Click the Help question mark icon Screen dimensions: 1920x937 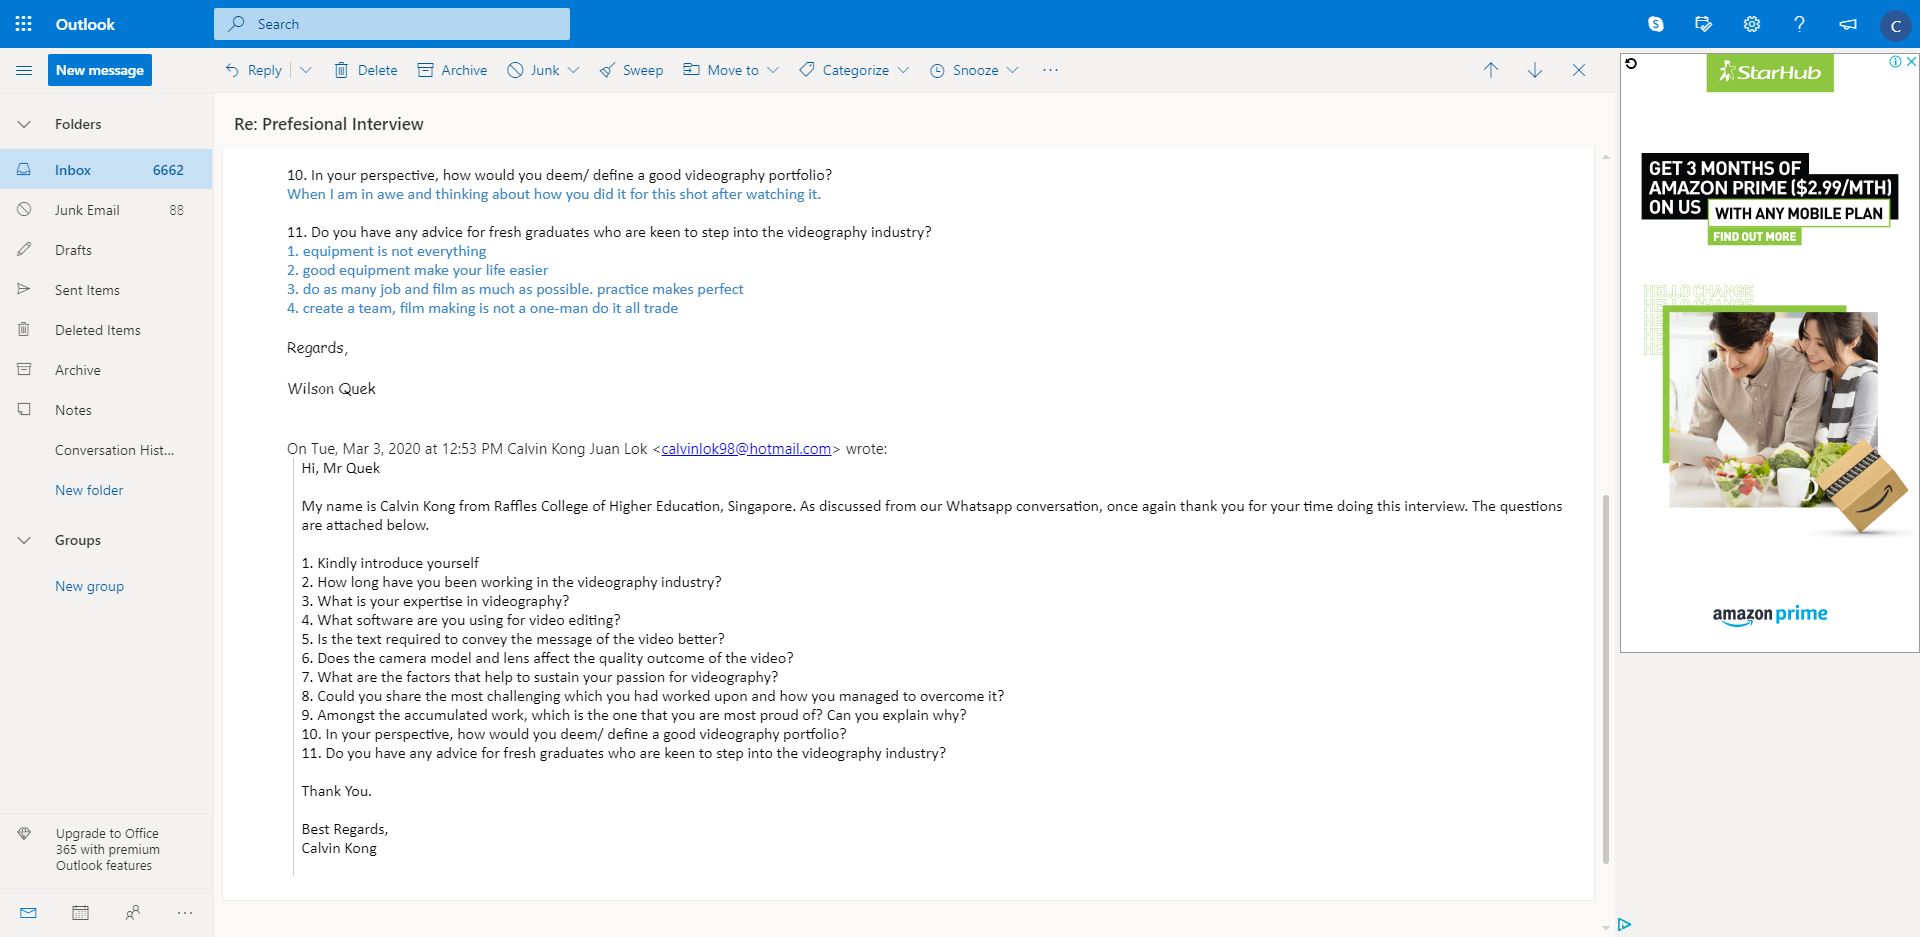click(x=1799, y=24)
